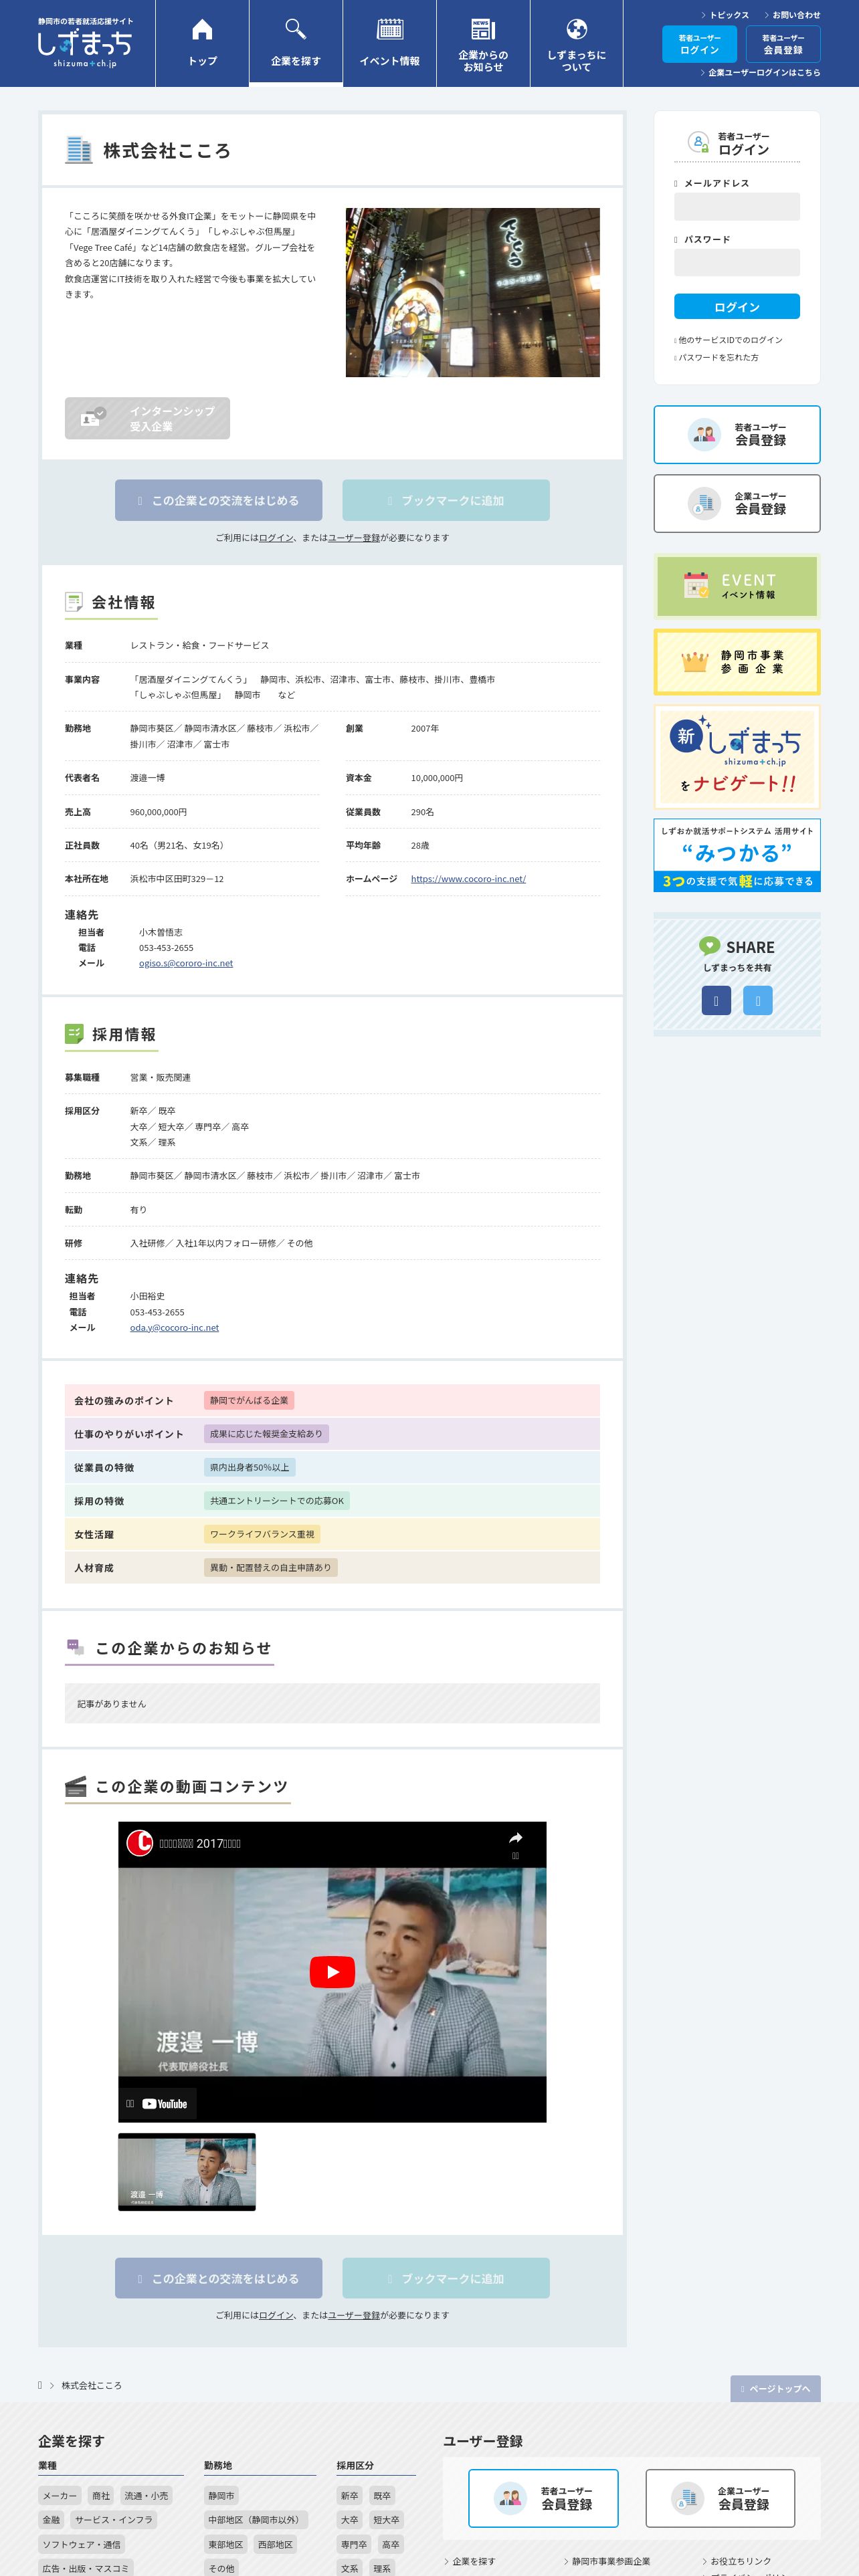Image resolution: width=859 pixels, height=2576 pixels.
Task: Select footer メーカー industry tag
Action: click(x=59, y=2495)
